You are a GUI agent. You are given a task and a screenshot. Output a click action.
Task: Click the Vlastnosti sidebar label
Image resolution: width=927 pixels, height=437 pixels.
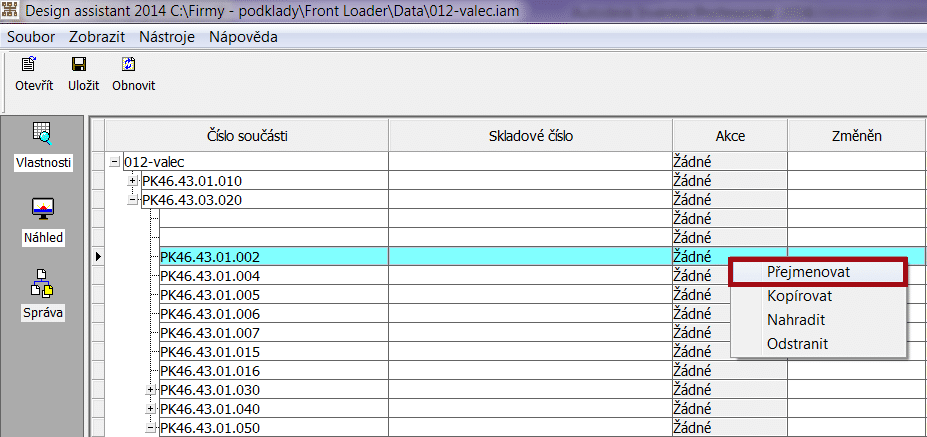[x=43, y=163]
